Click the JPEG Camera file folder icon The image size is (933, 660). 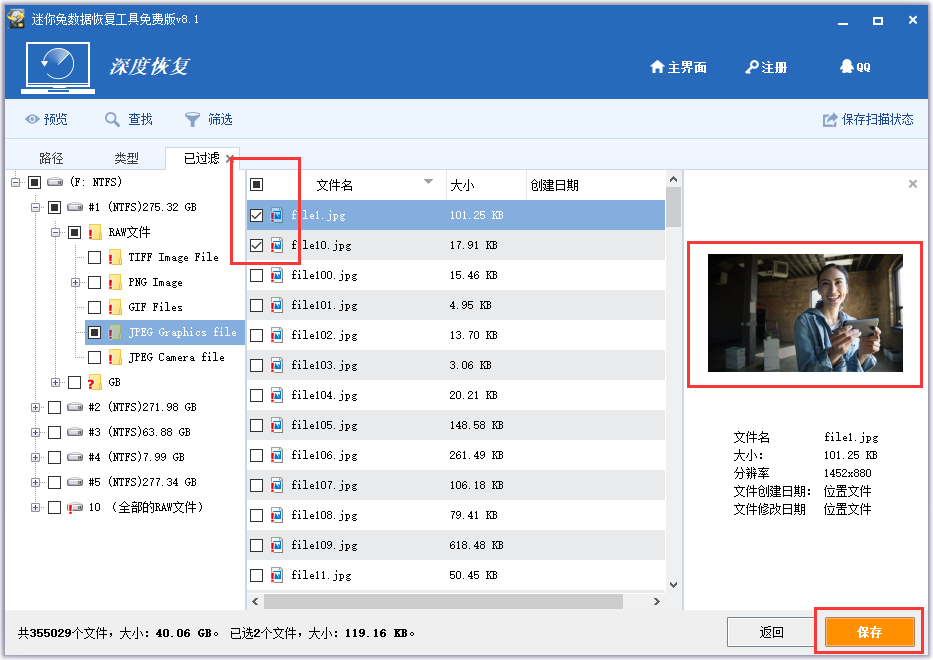(x=115, y=357)
